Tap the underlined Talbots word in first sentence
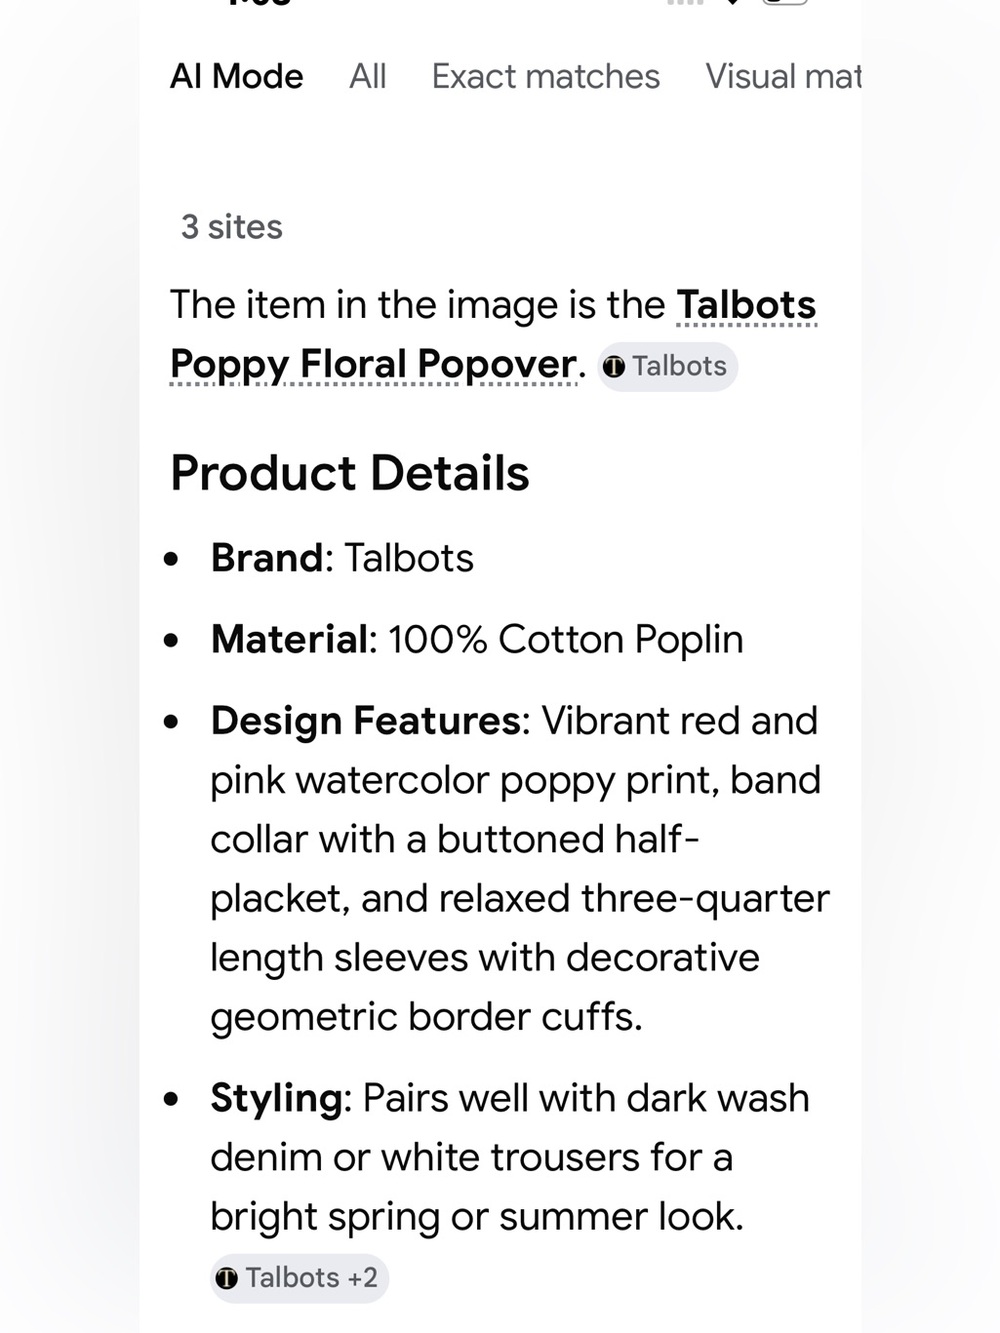This screenshot has height=1333, width=1000. pos(746,304)
